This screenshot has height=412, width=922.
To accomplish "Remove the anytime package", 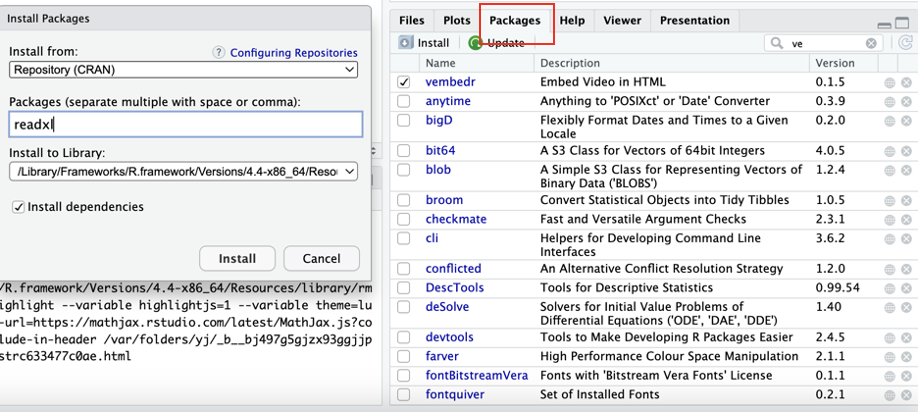I will tap(906, 101).
